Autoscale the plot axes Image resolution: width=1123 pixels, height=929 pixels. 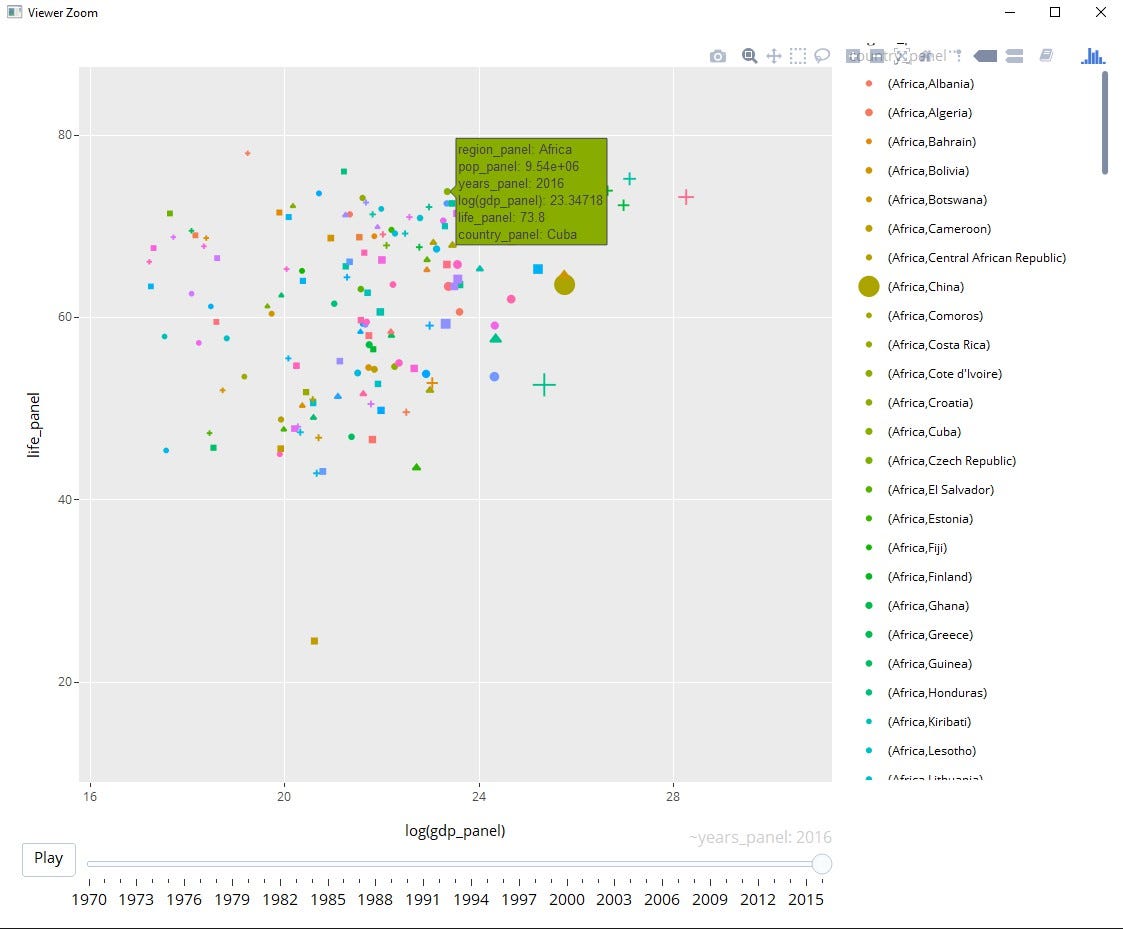click(902, 56)
